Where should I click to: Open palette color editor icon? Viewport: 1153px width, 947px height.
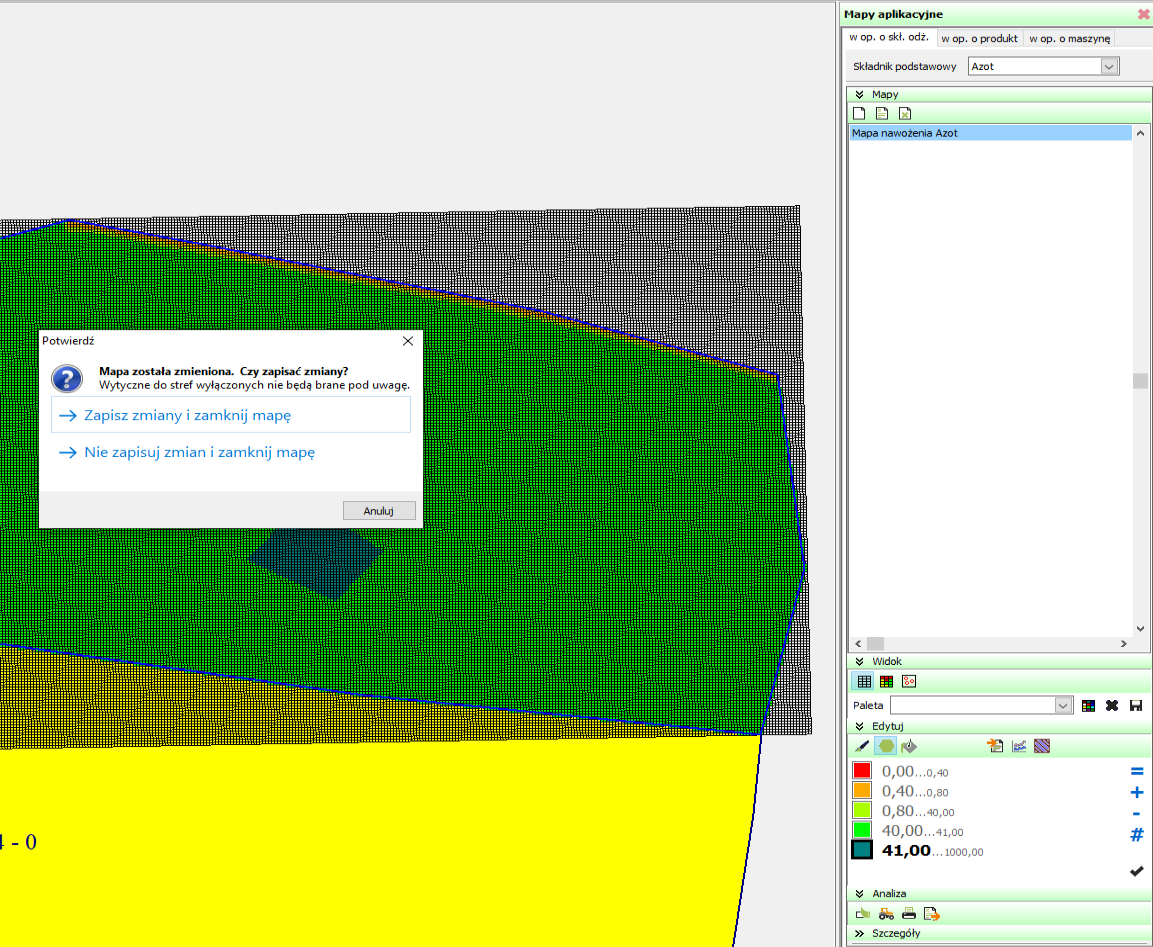[1088, 706]
